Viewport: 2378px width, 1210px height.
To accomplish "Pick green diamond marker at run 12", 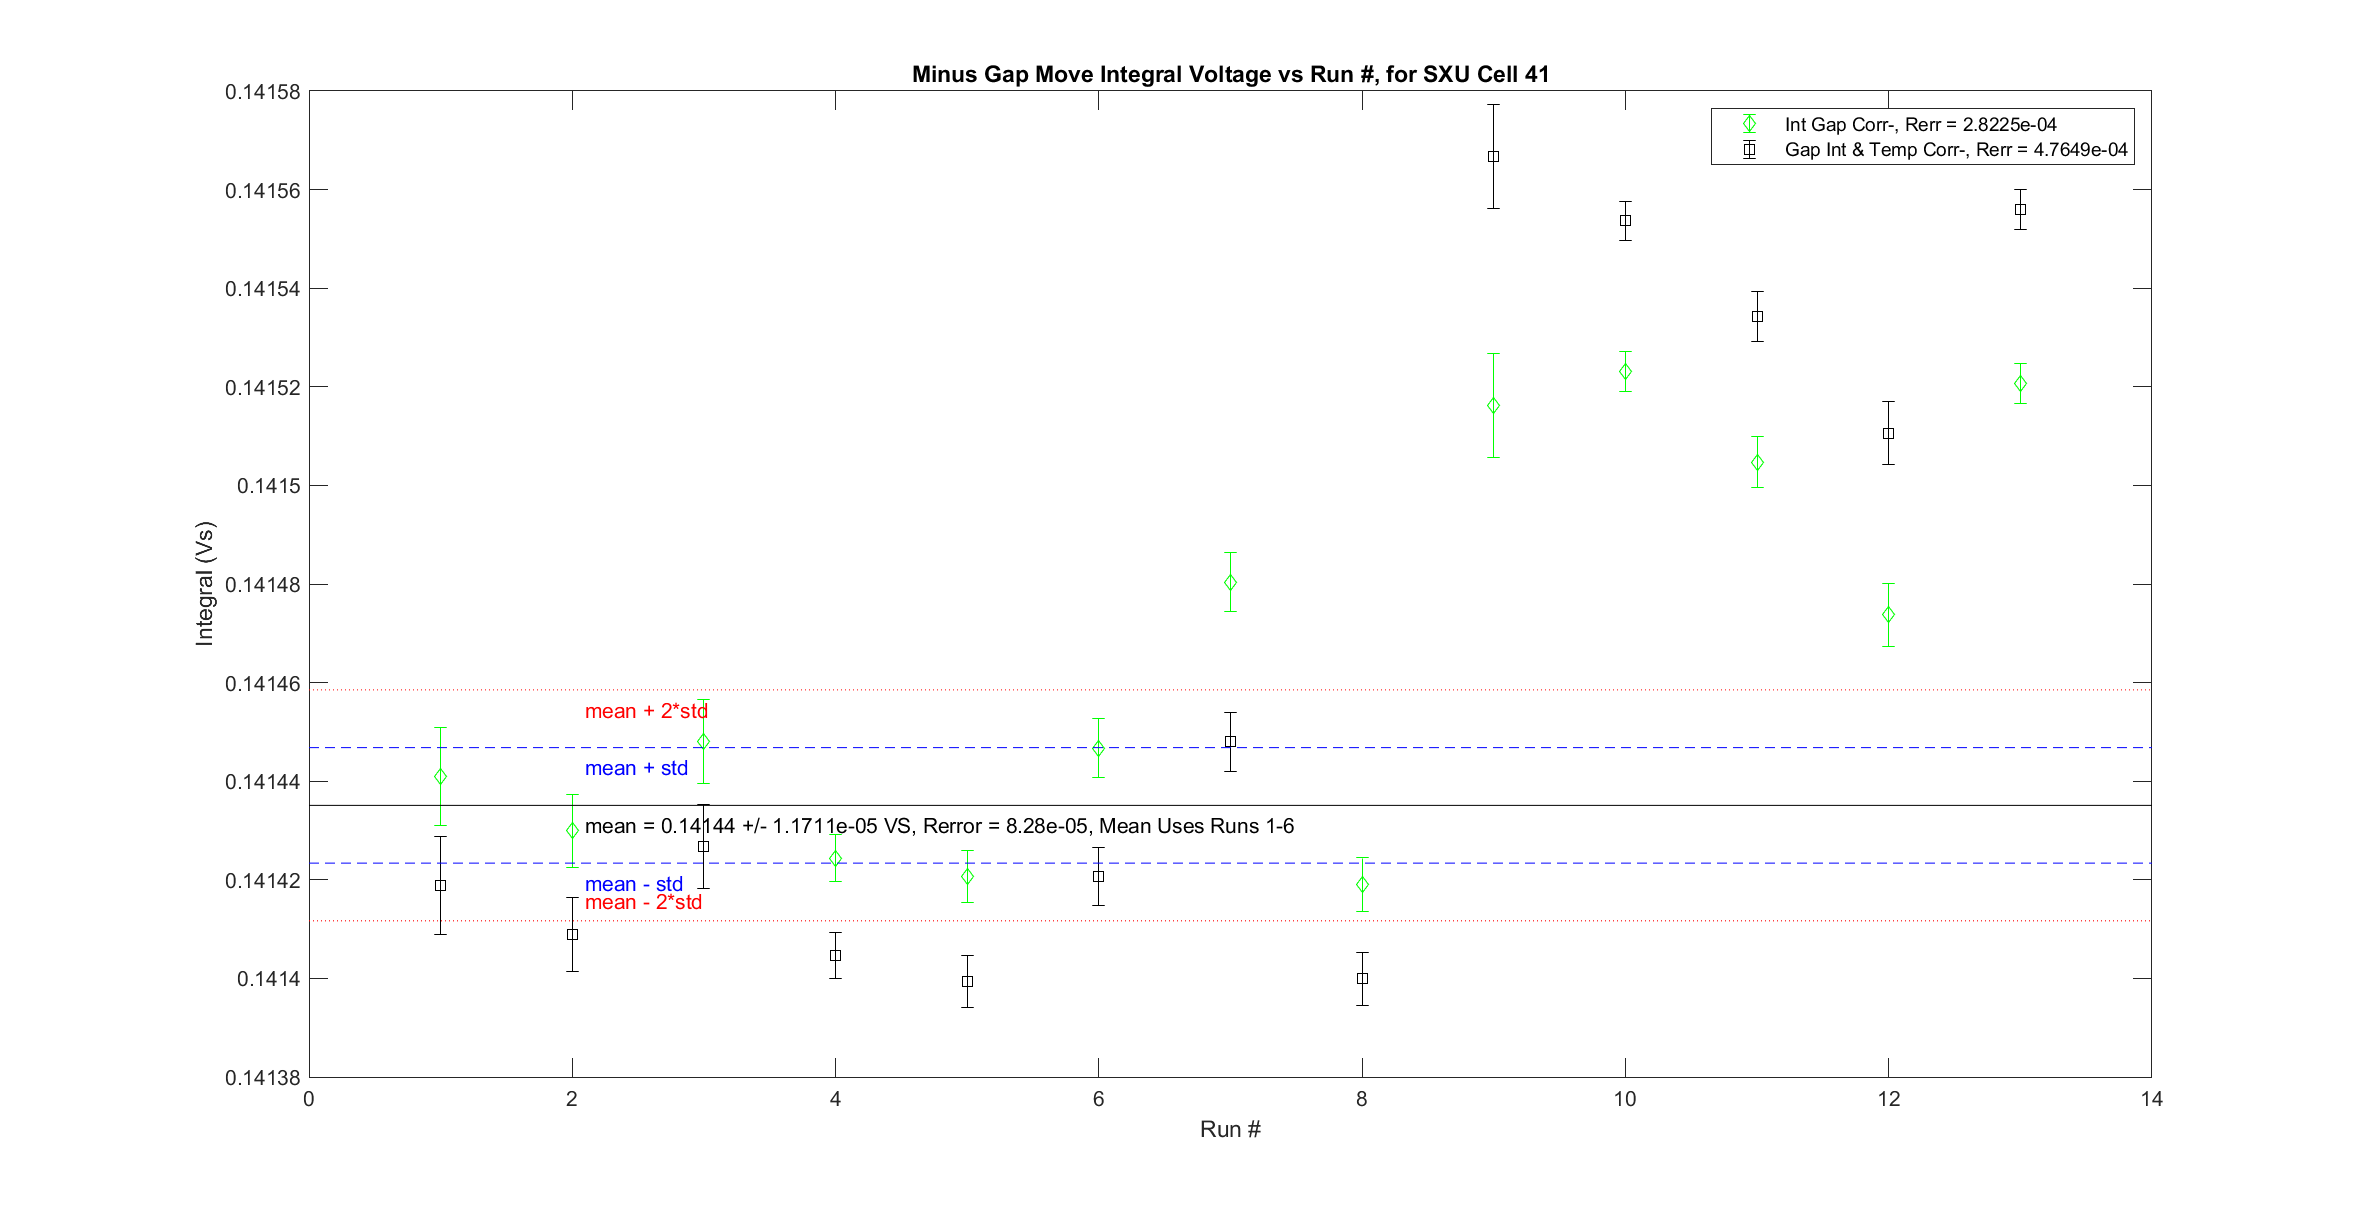I will 1888,614.
